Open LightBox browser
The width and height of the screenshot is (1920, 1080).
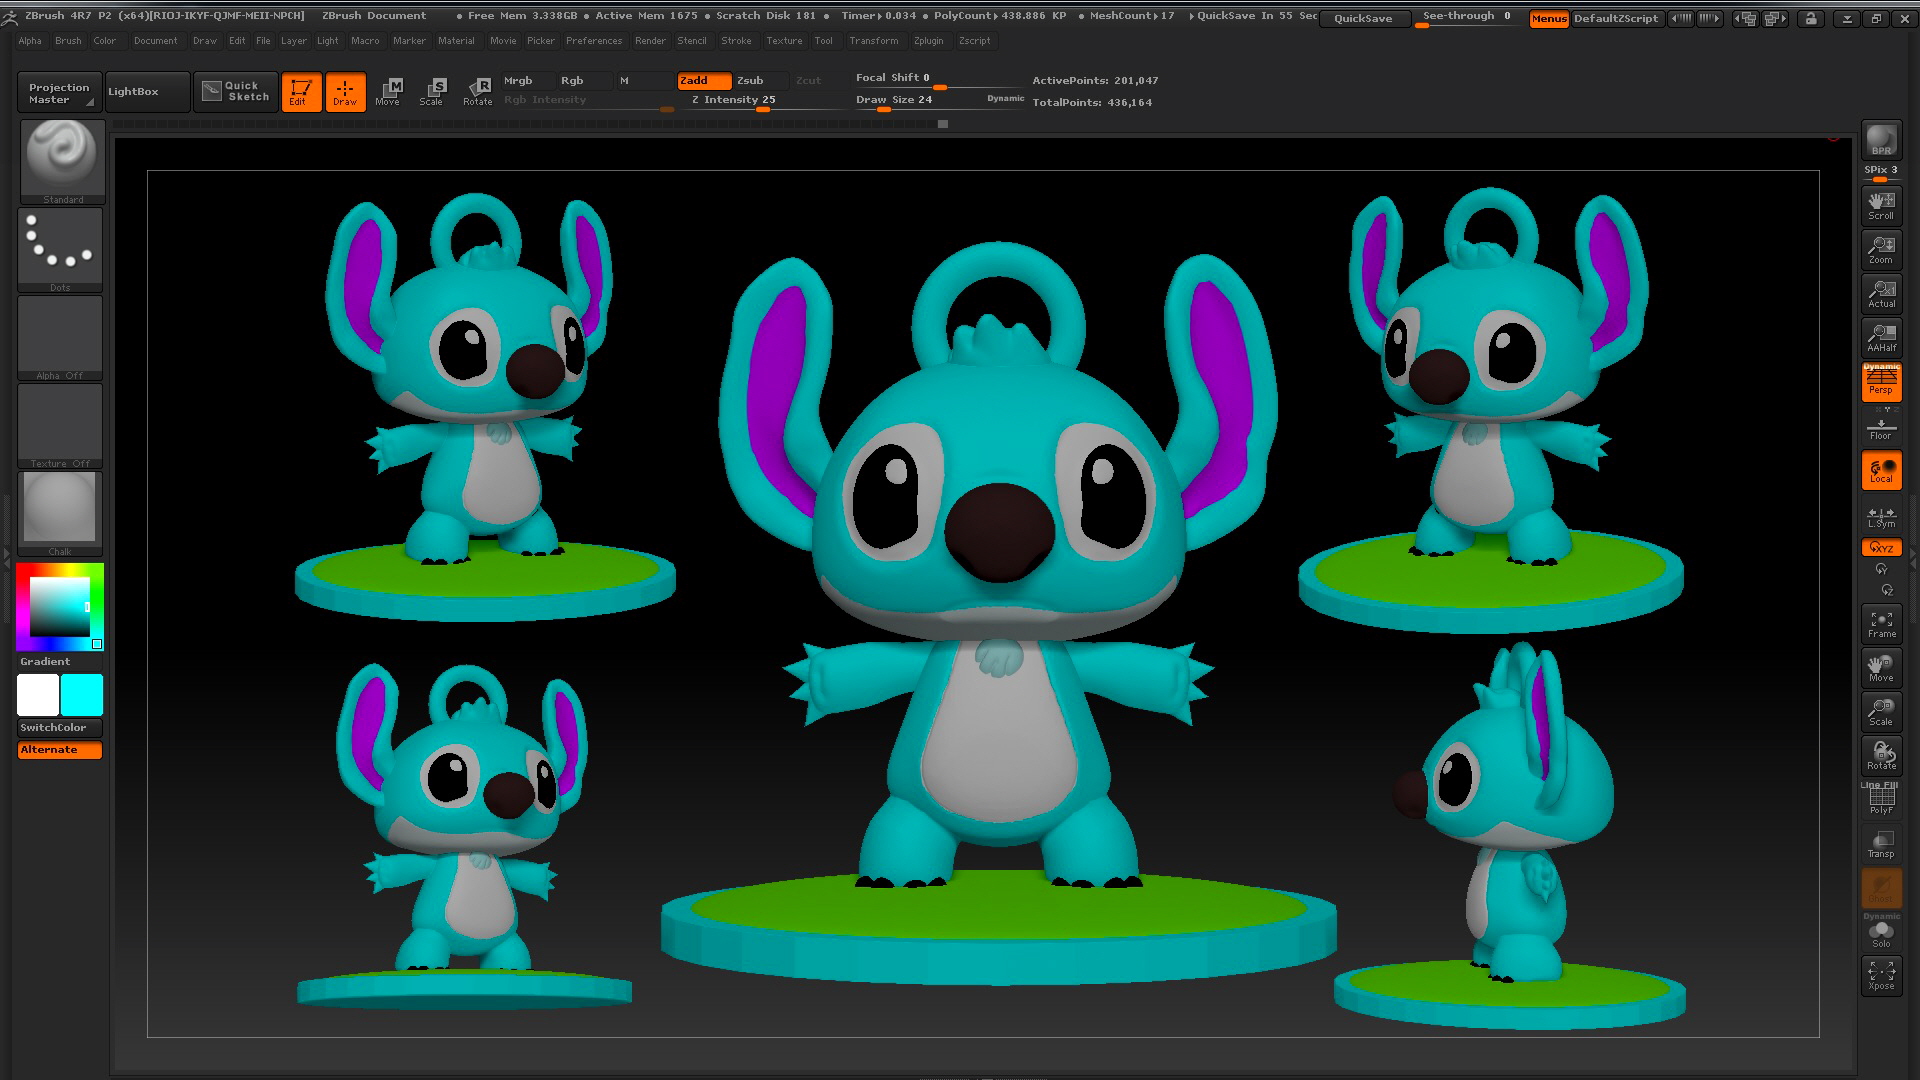(147, 92)
